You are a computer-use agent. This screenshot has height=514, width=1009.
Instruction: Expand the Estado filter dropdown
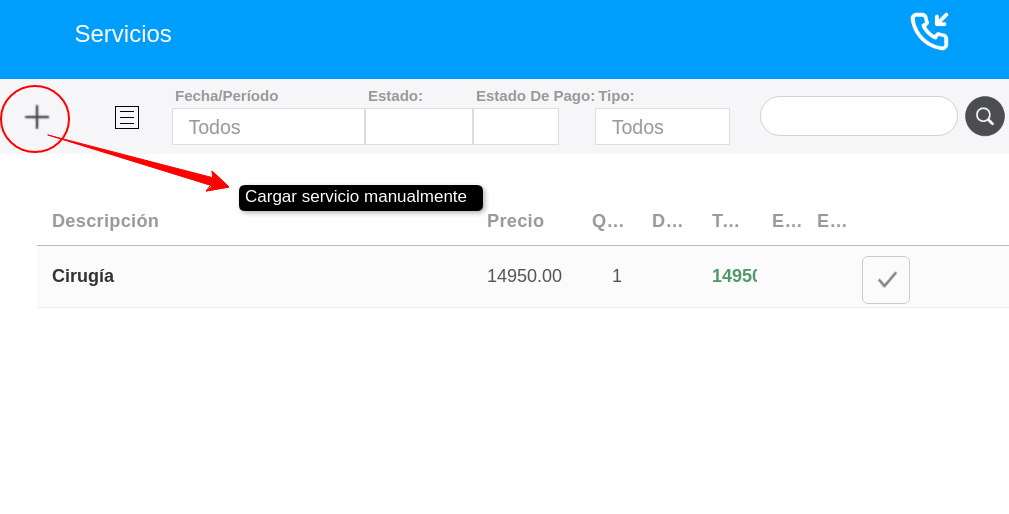(418, 127)
